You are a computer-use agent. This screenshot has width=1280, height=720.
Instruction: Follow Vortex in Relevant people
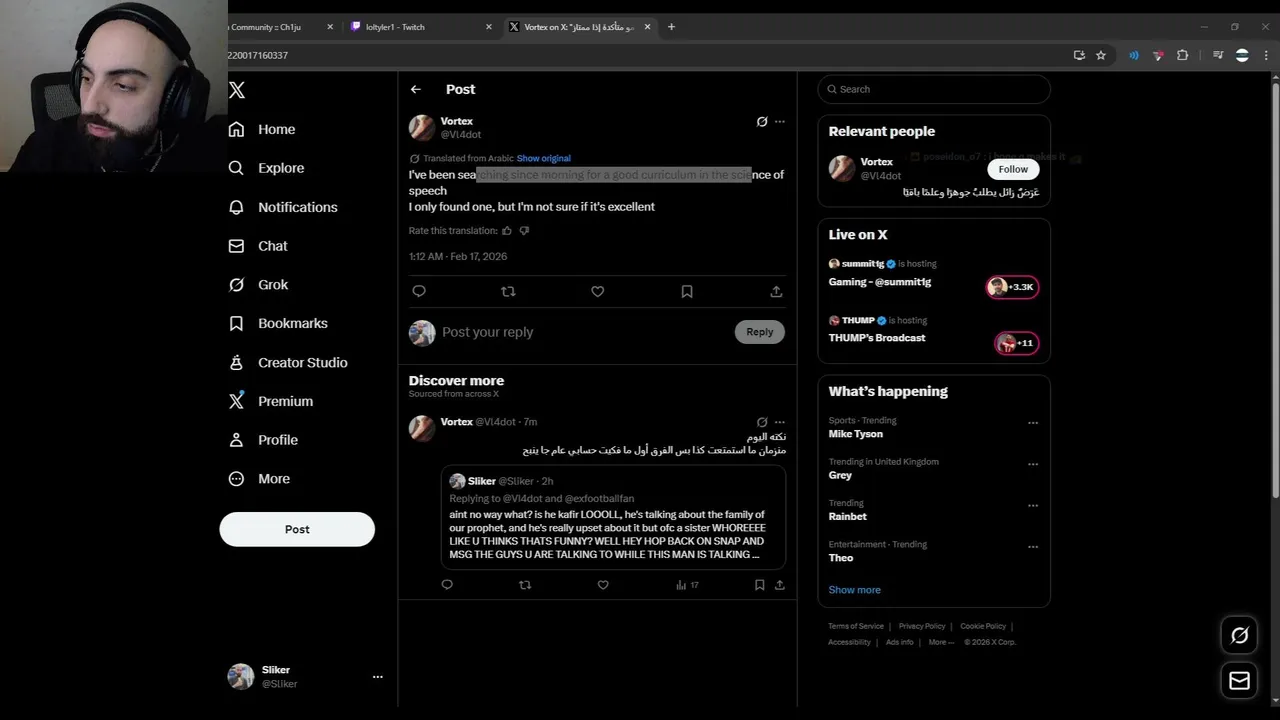pyautogui.click(x=1013, y=169)
